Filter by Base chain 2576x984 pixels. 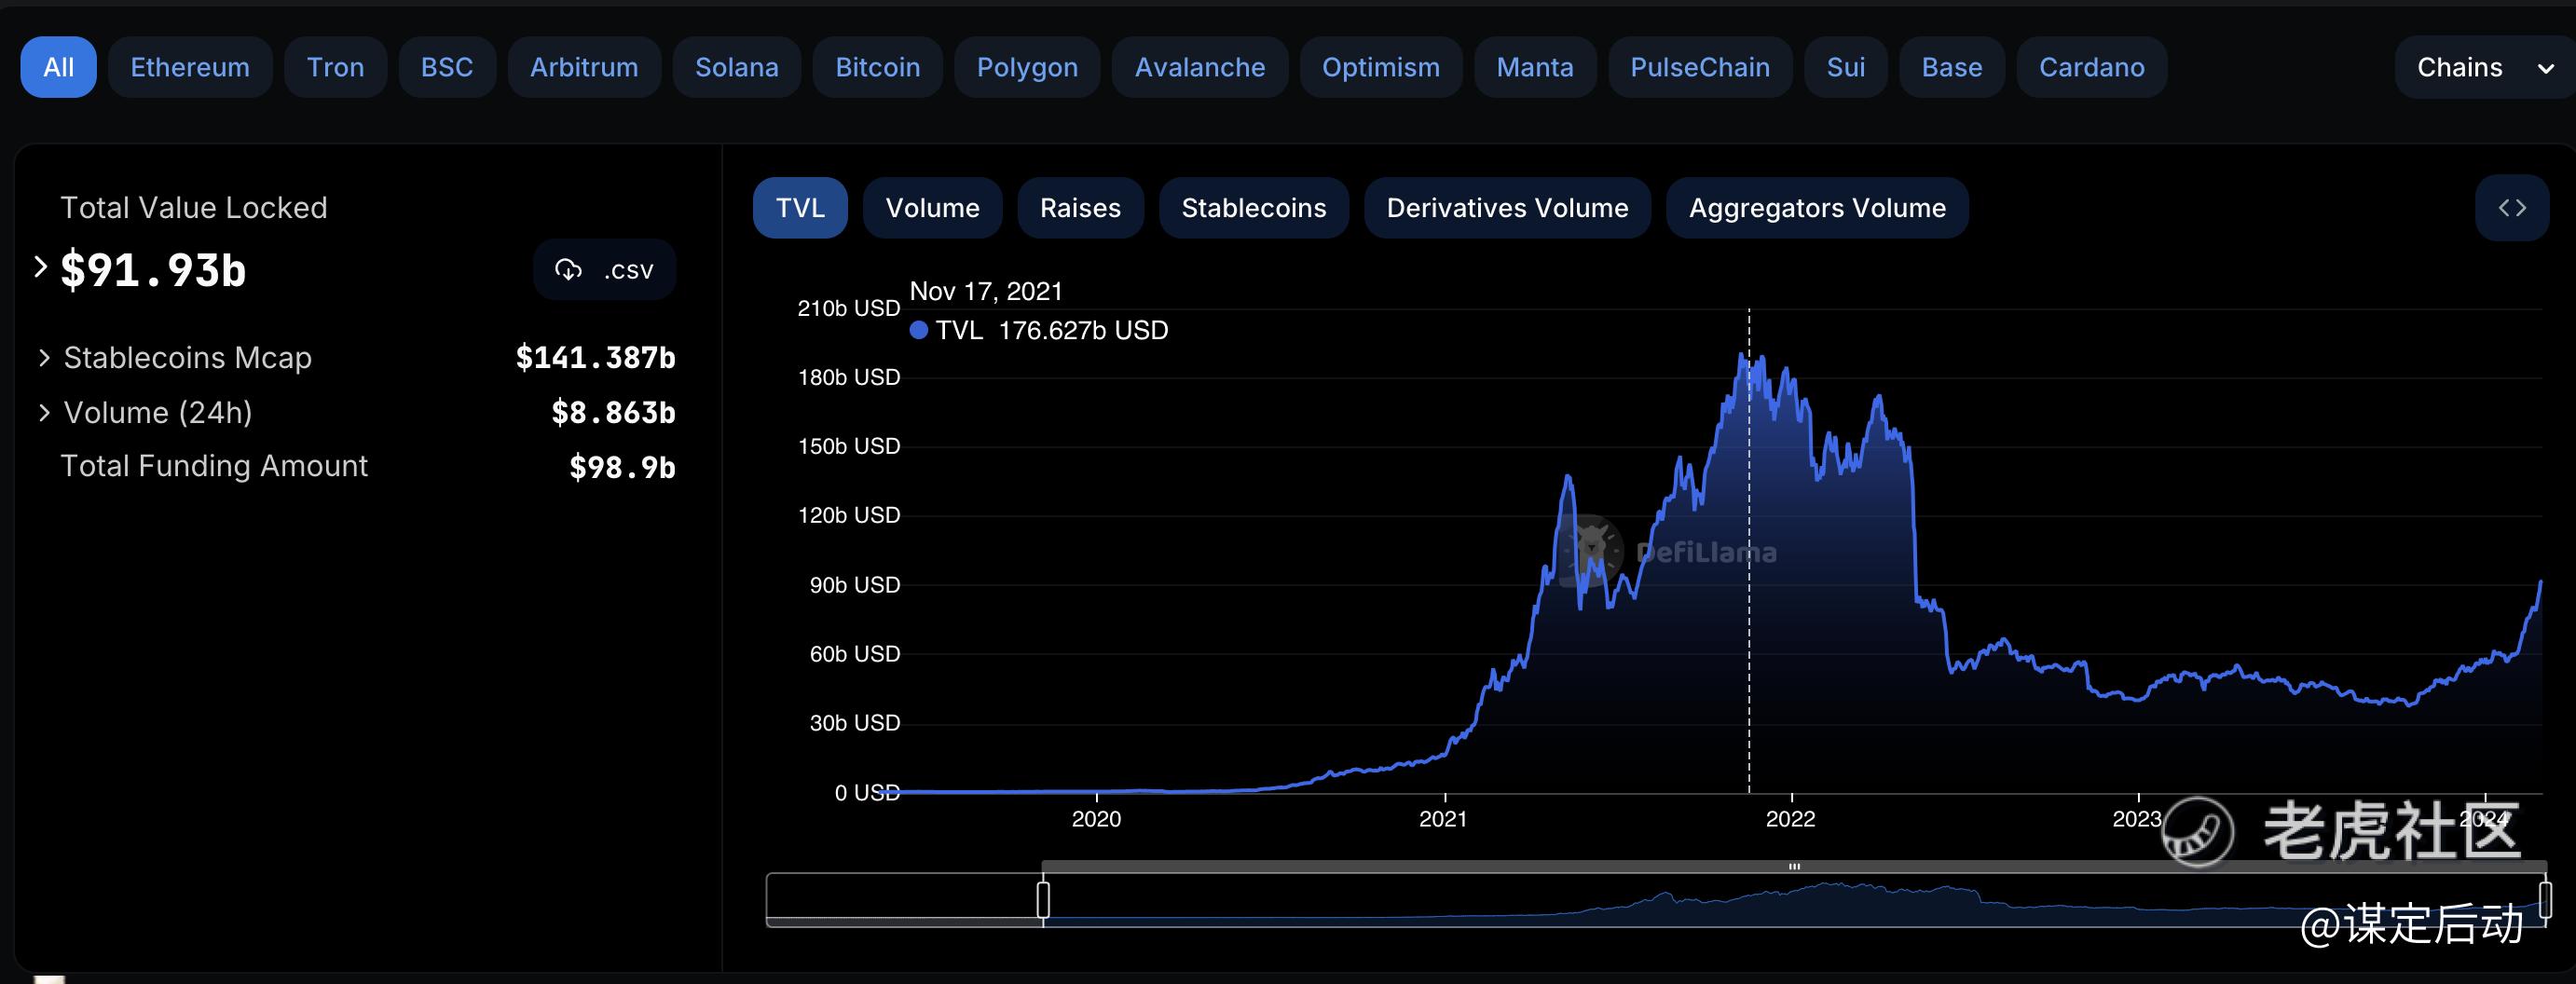tap(1952, 67)
